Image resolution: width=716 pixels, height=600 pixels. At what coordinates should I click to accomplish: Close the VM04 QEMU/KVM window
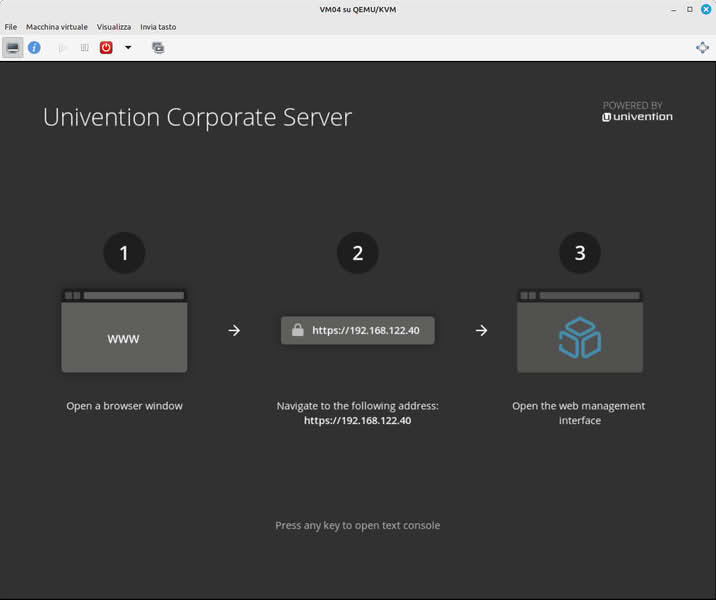point(706,9)
